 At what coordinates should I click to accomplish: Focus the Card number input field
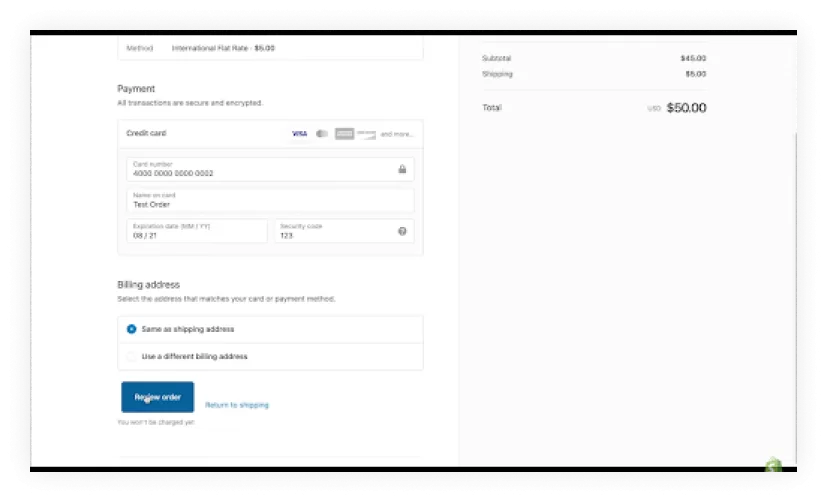pos(260,170)
